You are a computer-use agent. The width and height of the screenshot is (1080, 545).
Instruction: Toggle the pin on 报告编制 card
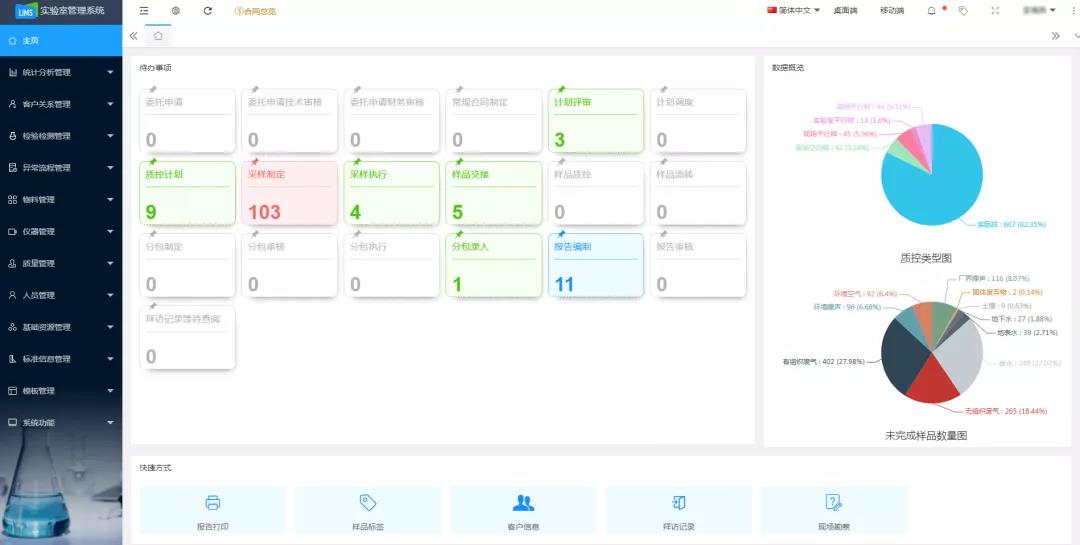pyautogui.click(x=561, y=234)
